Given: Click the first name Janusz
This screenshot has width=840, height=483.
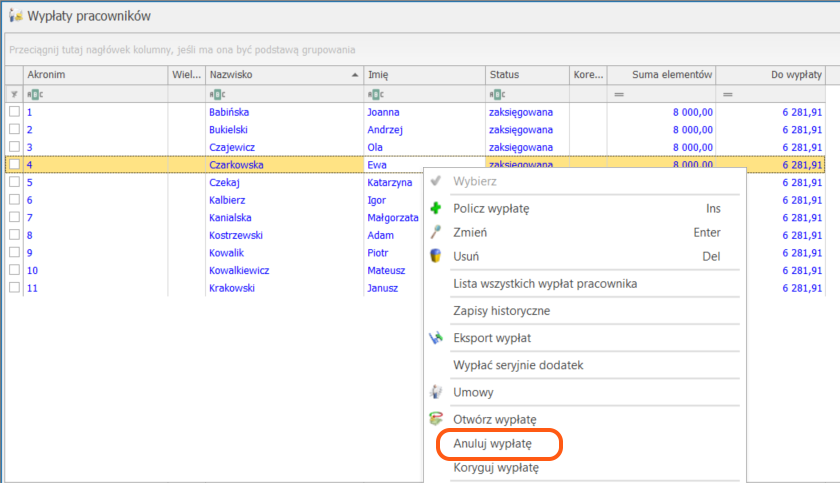Looking at the screenshot, I should (382, 288).
